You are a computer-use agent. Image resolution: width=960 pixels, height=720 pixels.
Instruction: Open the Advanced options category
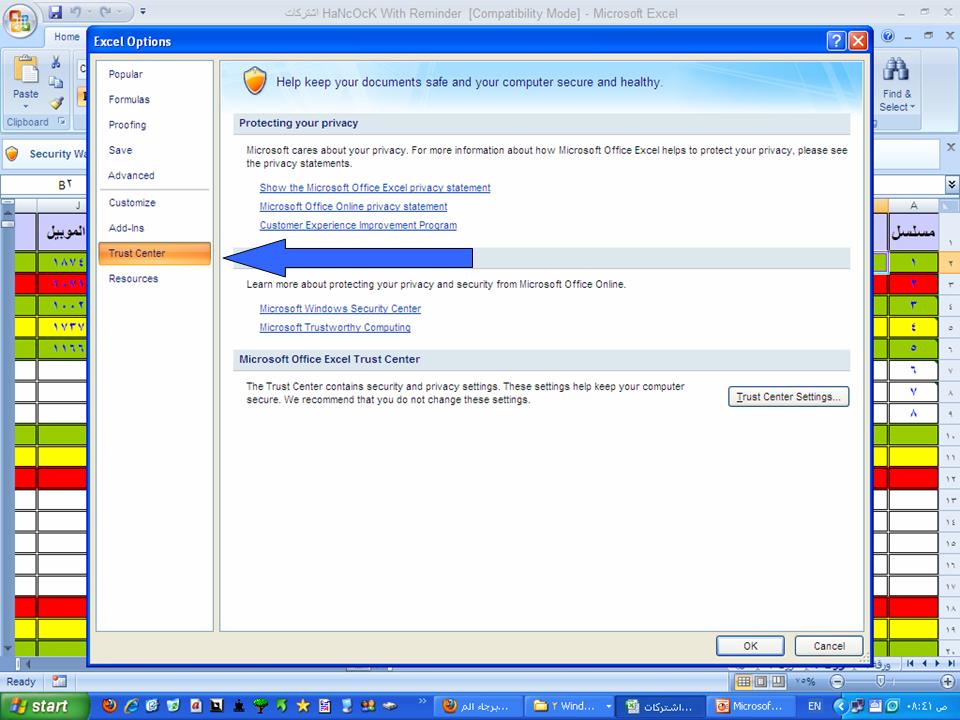point(131,175)
